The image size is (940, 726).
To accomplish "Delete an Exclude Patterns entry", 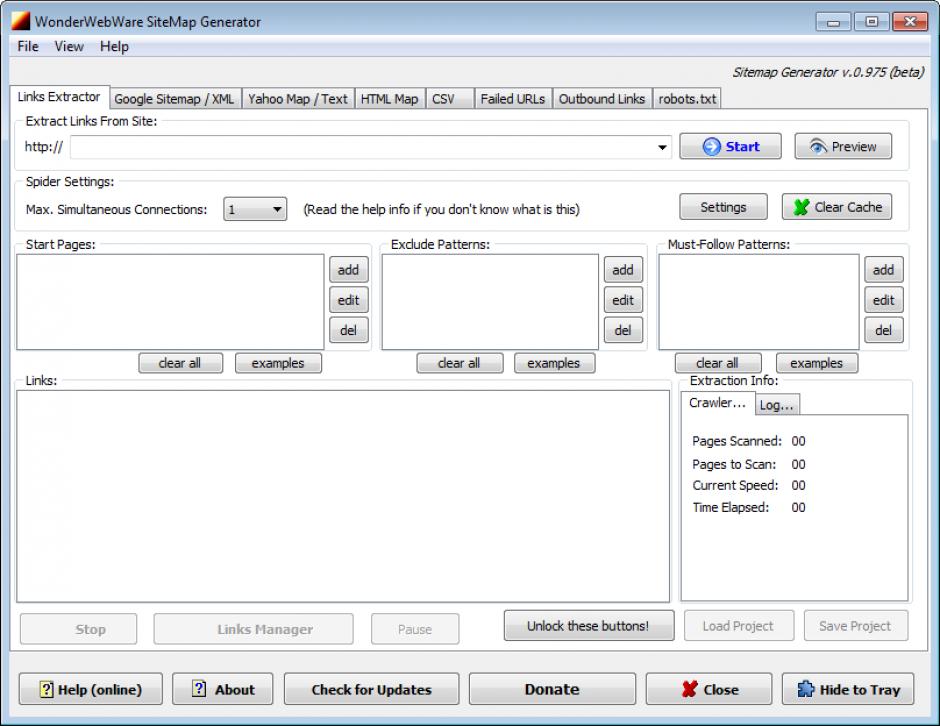I will click(623, 330).
